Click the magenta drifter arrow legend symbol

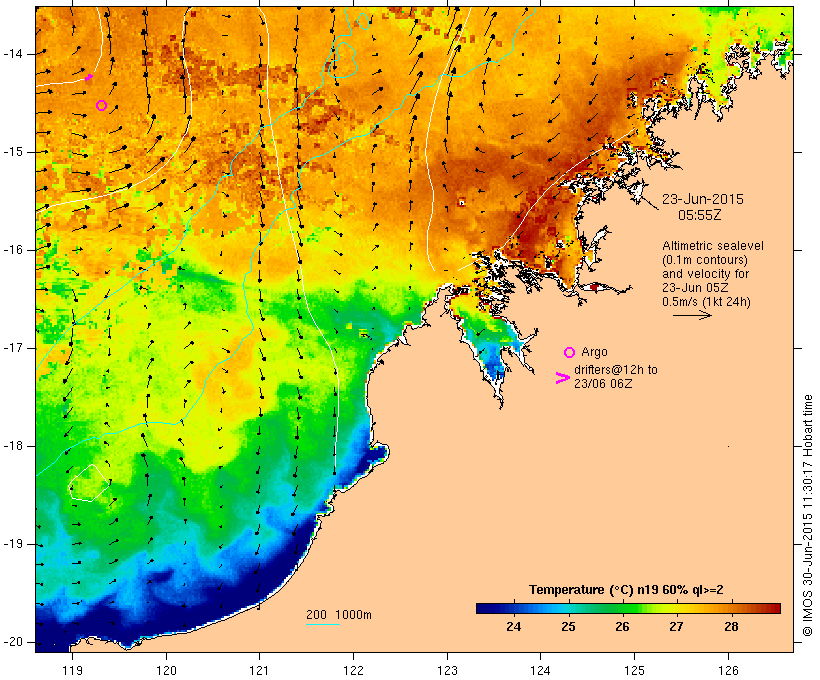(563, 378)
